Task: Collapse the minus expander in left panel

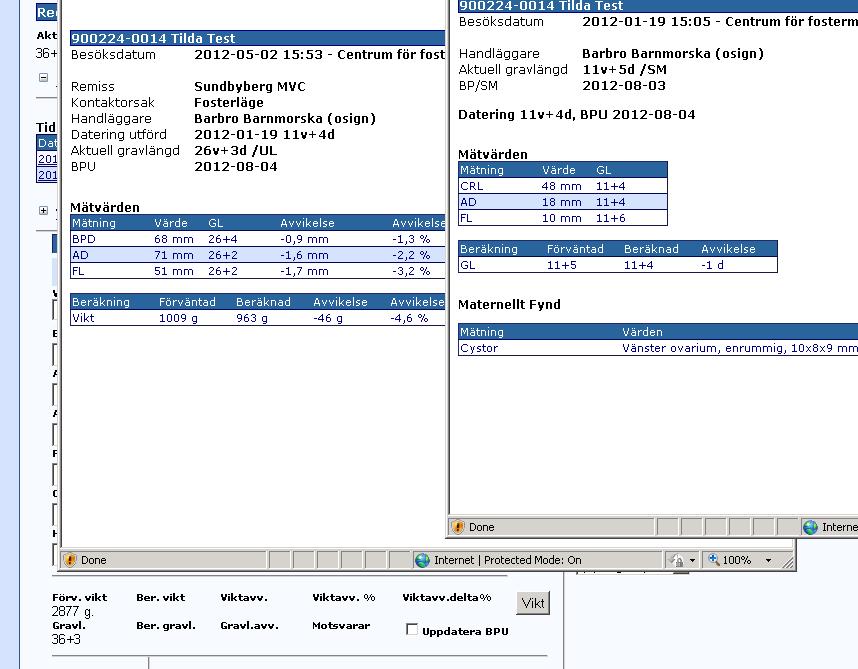Action: 44,78
